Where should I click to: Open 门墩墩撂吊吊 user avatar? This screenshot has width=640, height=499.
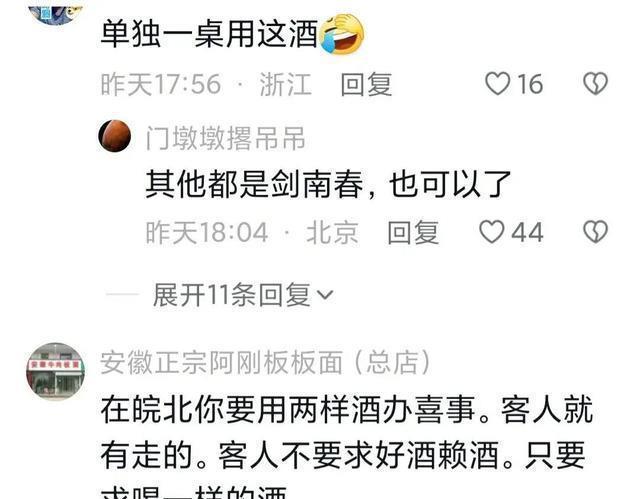[115, 136]
